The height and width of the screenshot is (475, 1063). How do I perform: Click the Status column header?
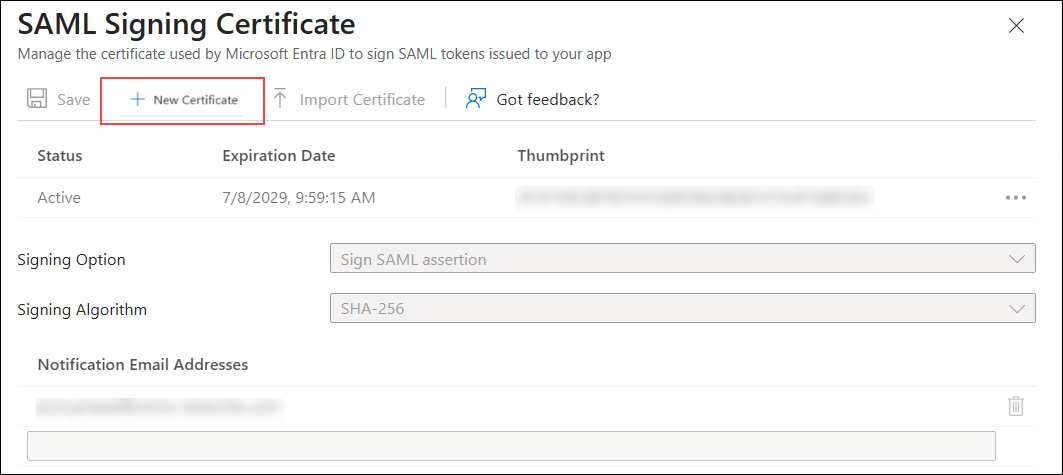pos(60,156)
